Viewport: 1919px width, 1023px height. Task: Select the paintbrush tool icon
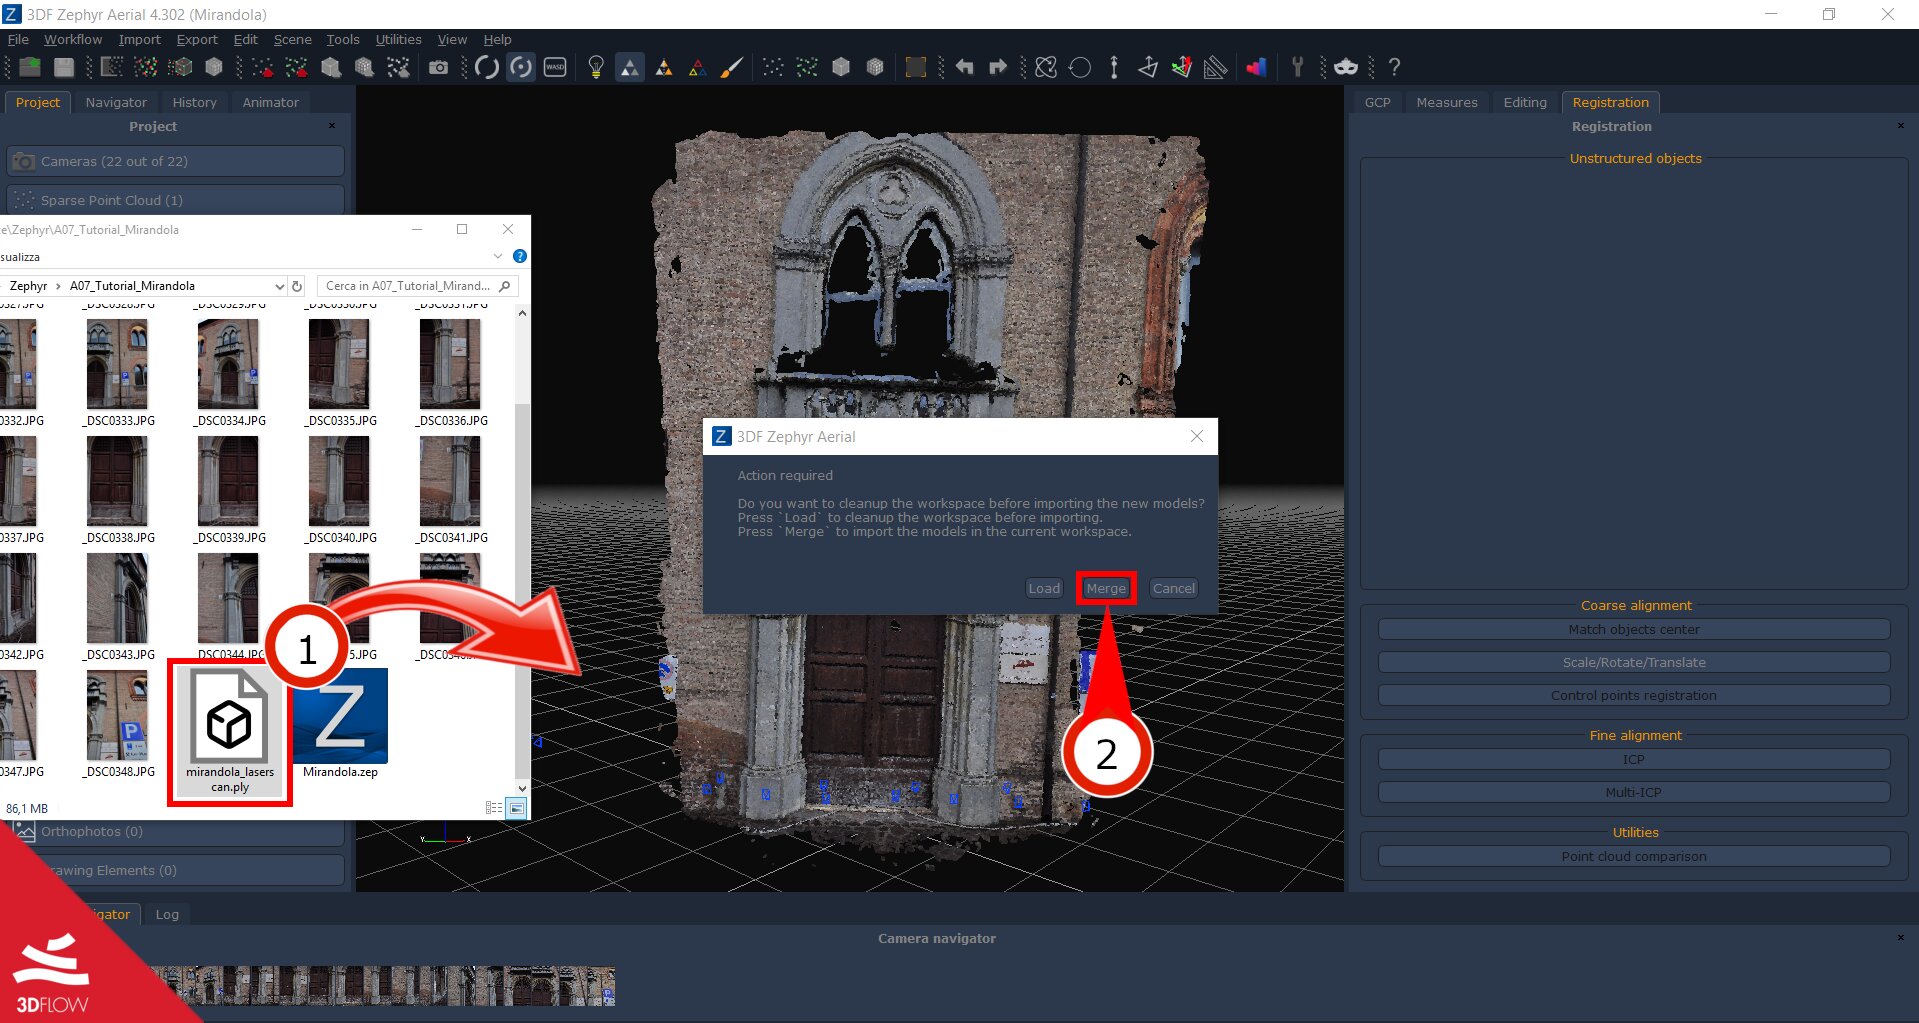click(x=732, y=67)
